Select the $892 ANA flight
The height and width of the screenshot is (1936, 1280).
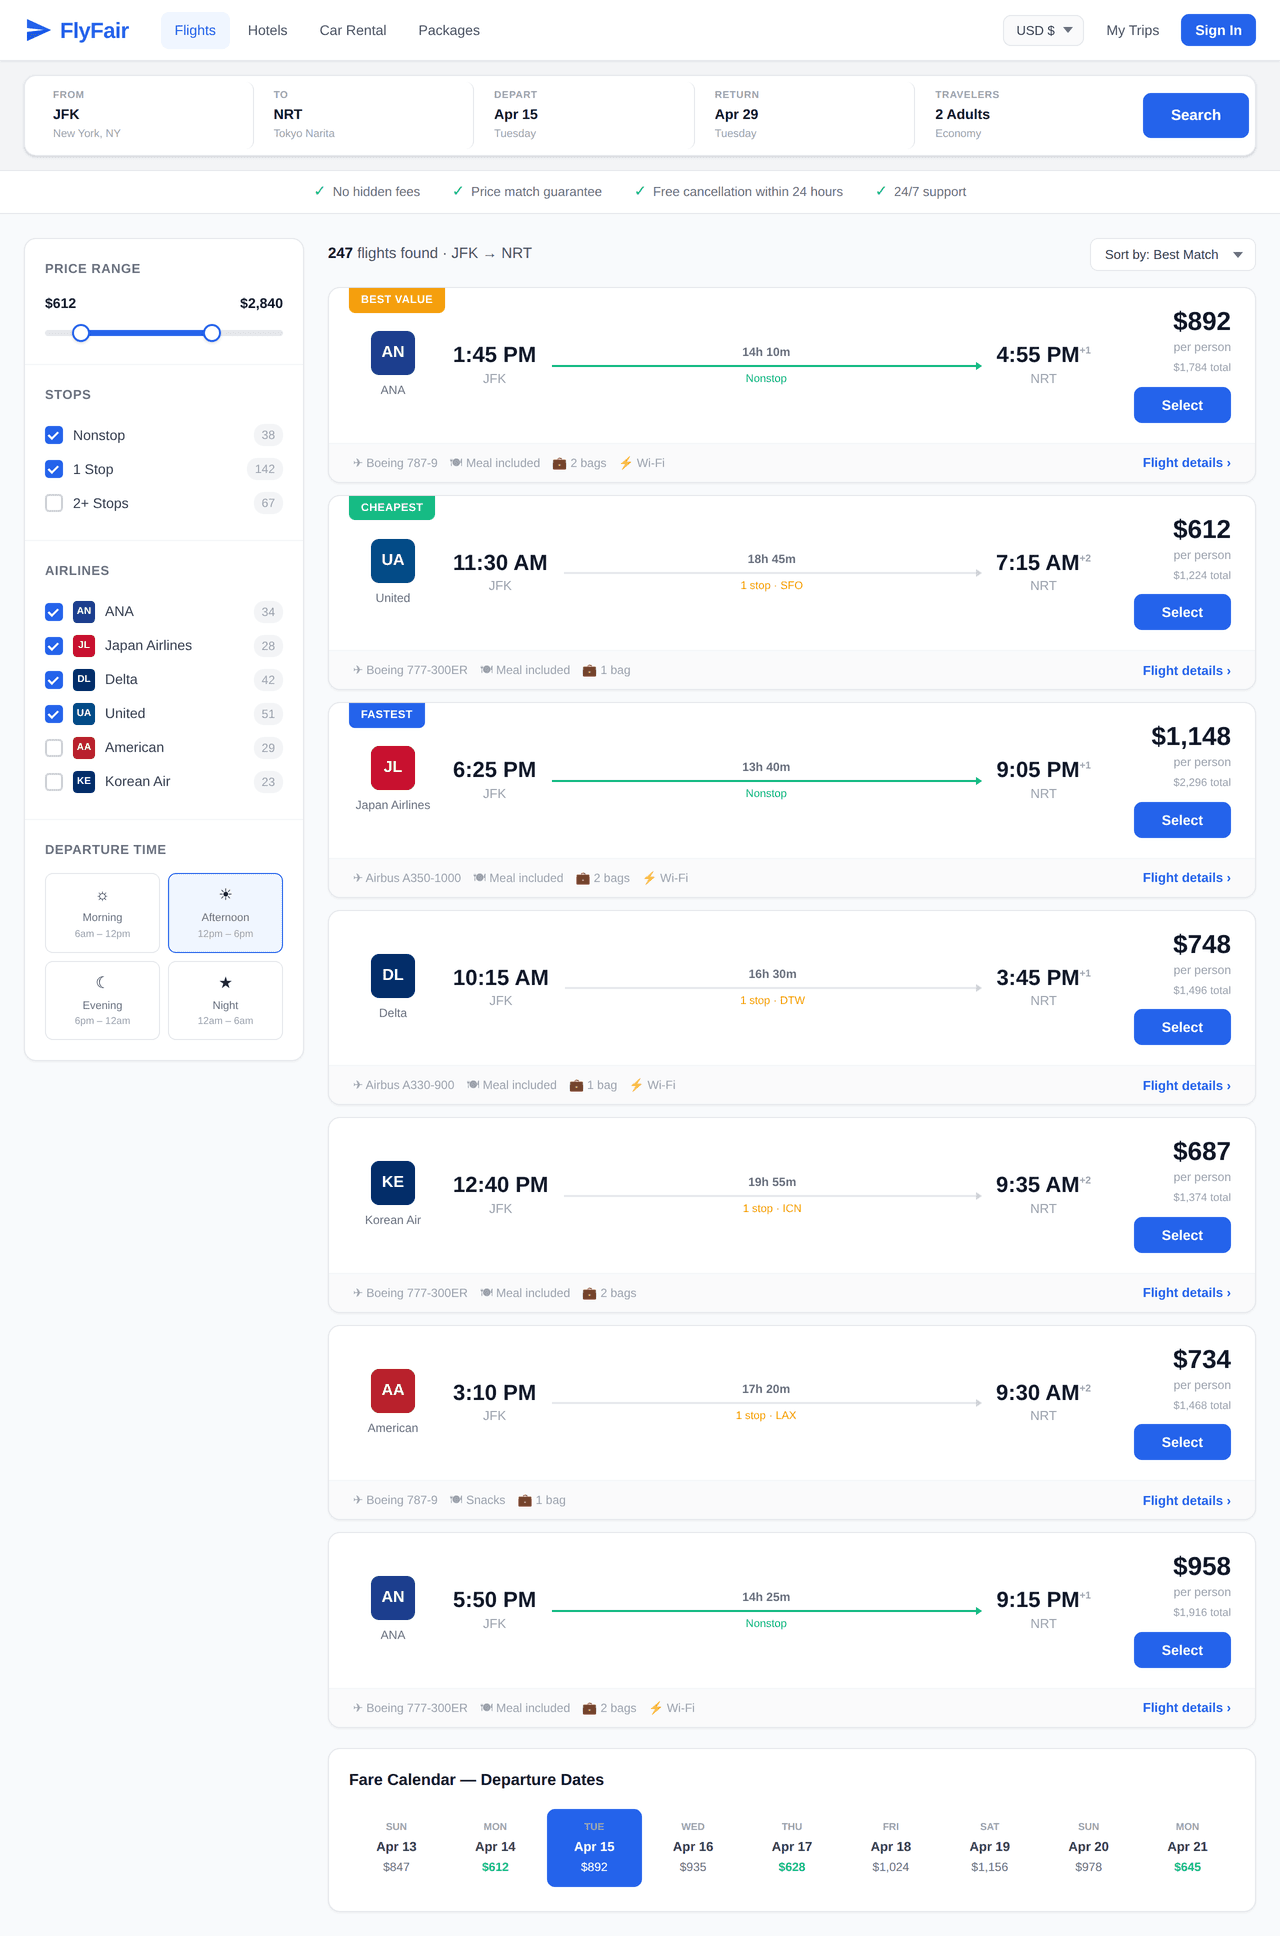(x=1182, y=405)
